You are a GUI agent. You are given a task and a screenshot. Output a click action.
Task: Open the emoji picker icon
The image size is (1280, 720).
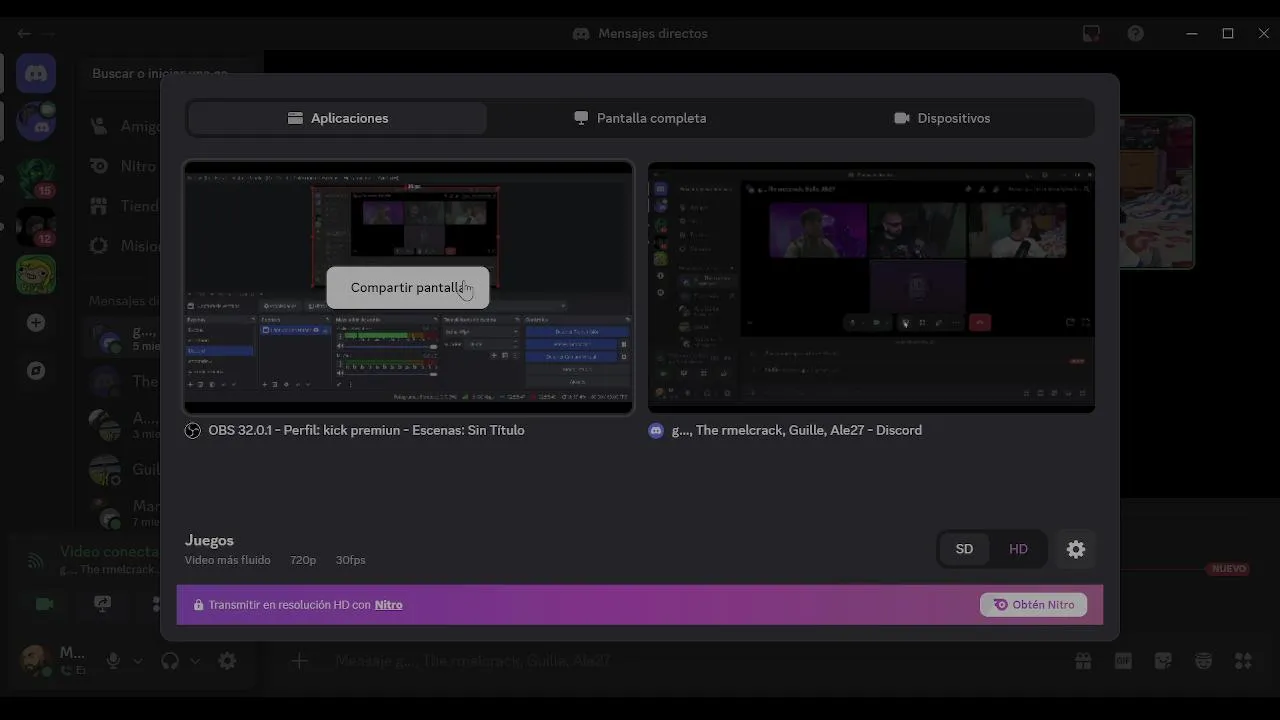coord(1203,661)
